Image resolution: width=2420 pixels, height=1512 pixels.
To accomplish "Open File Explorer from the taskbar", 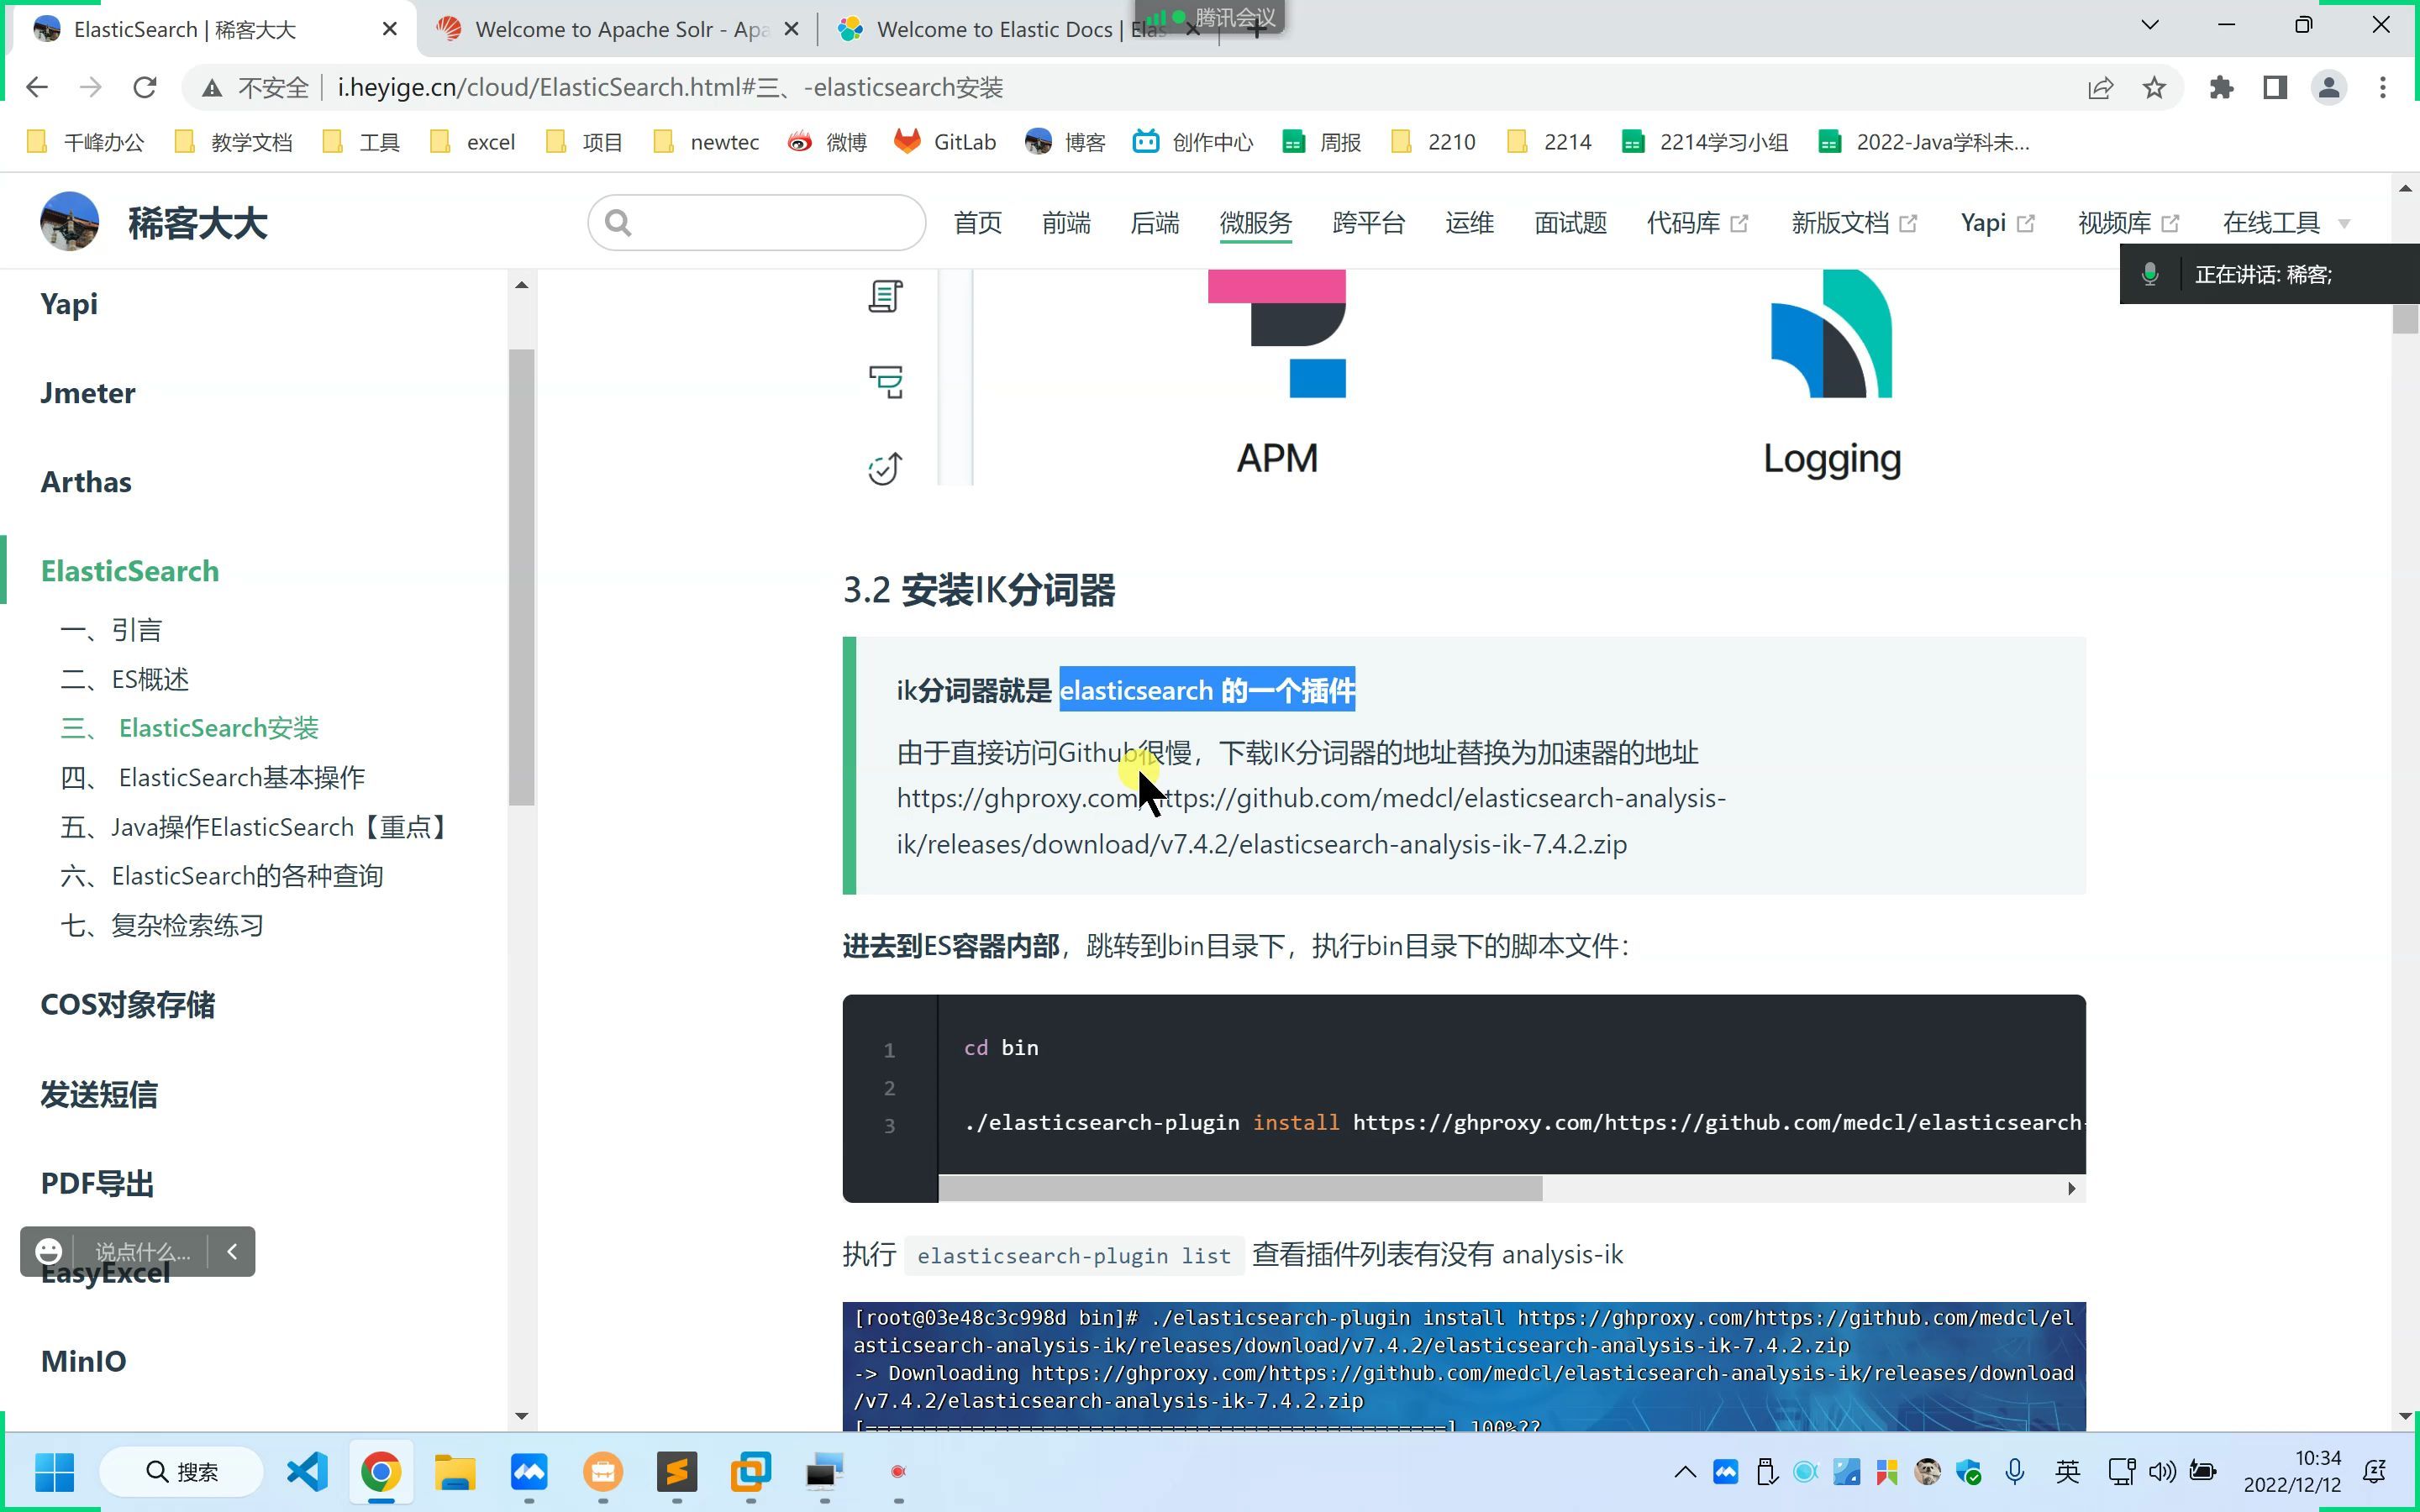I will coord(455,1471).
